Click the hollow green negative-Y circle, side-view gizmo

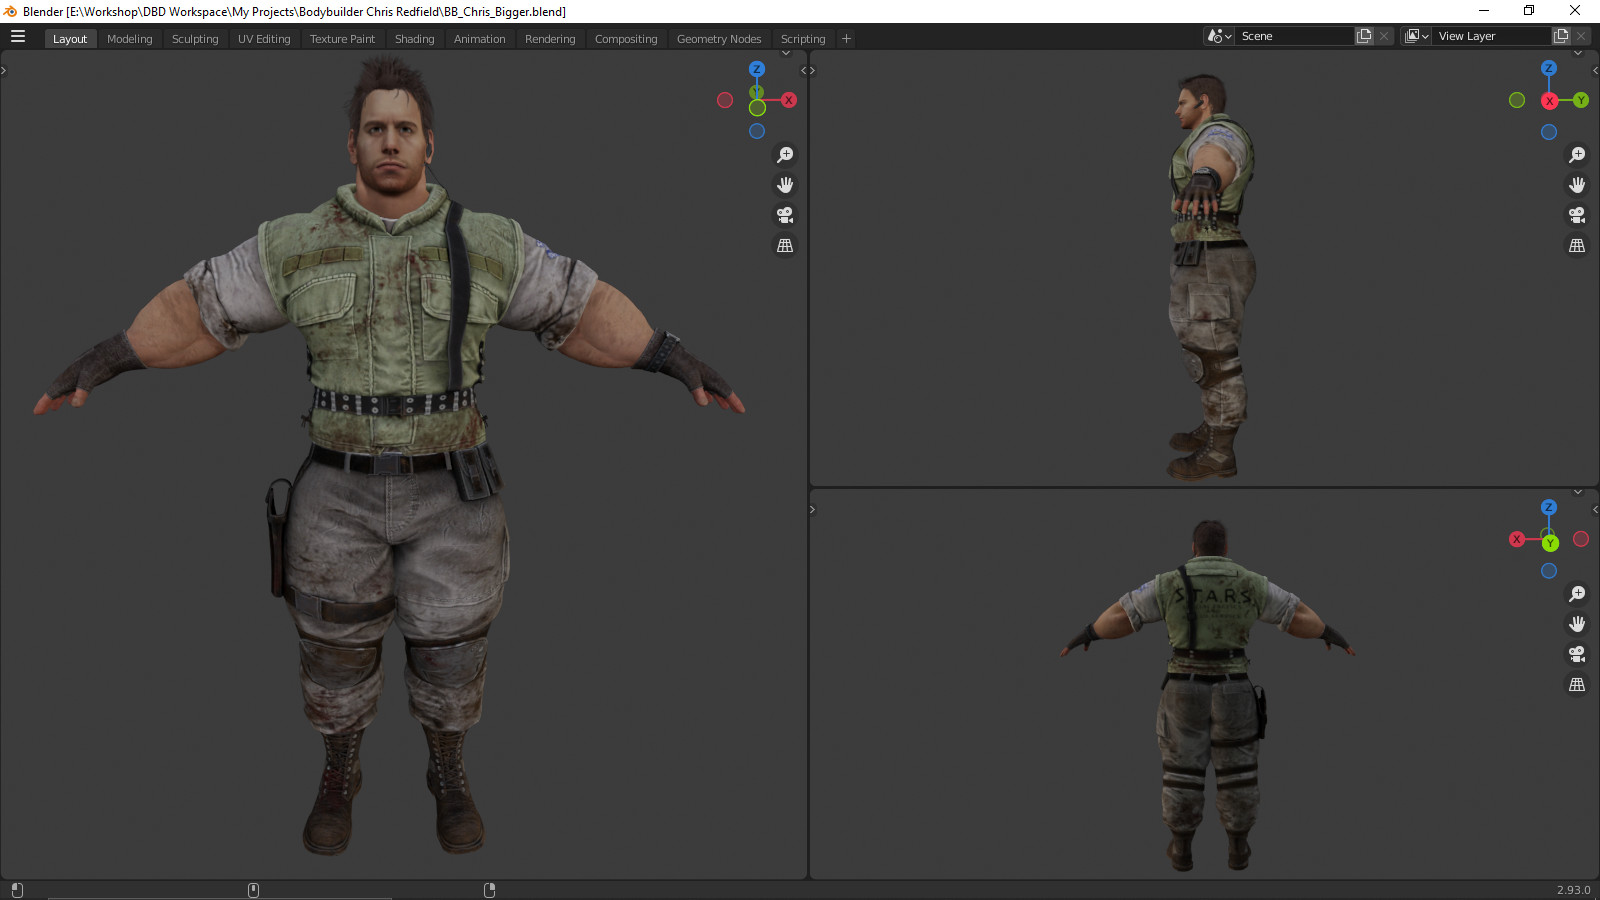pos(1517,100)
